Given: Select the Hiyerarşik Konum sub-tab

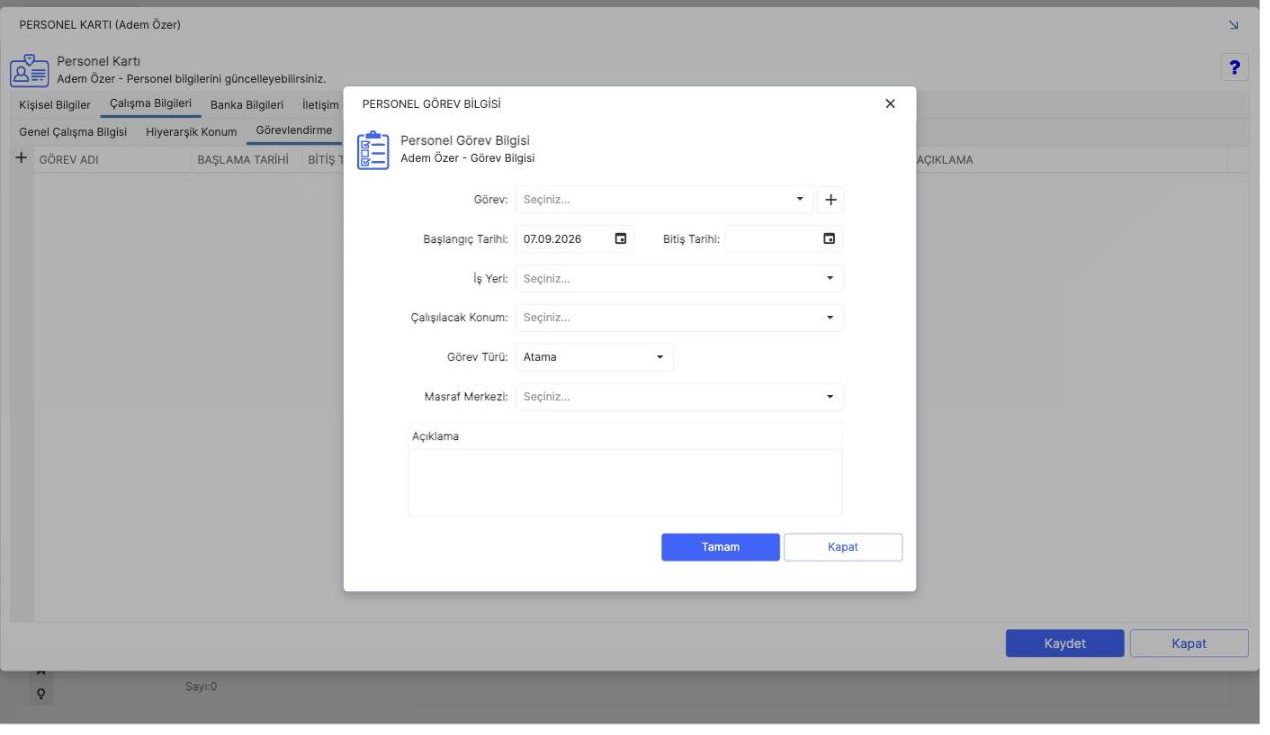Looking at the screenshot, I should tap(191, 131).
